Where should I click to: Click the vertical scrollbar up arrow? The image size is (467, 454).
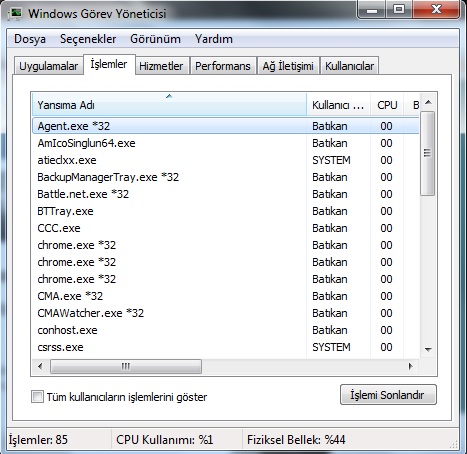(x=428, y=102)
